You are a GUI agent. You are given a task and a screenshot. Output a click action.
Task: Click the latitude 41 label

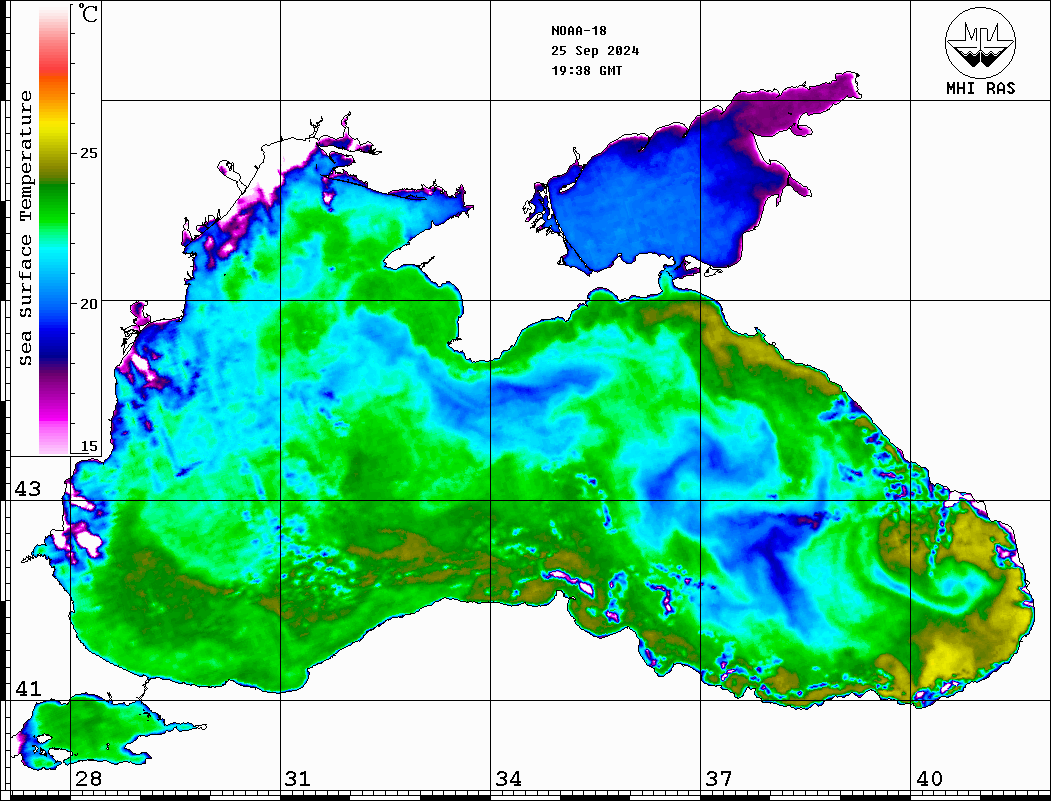[27, 689]
